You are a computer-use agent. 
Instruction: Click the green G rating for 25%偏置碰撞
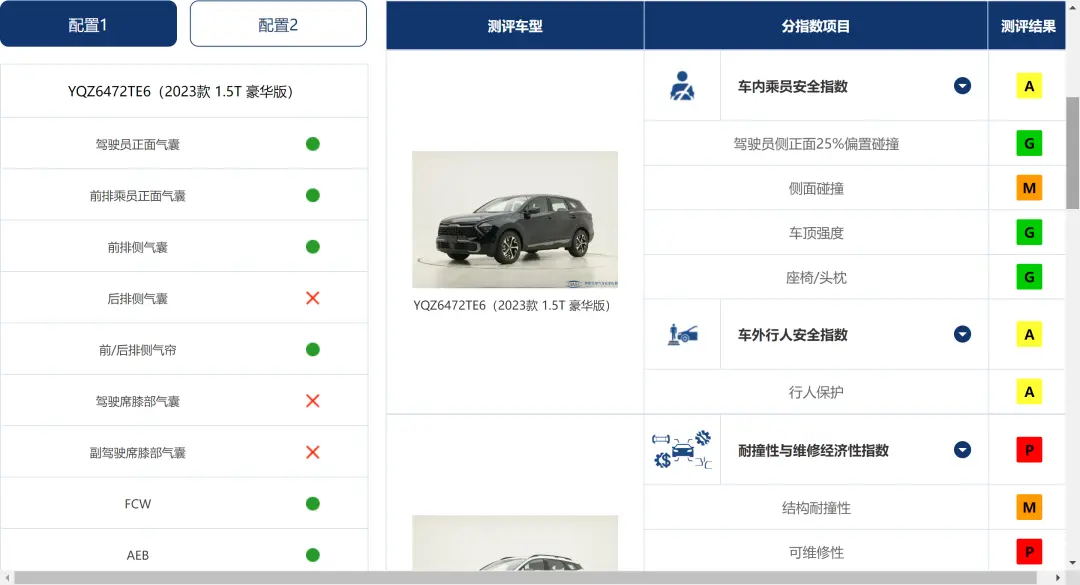click(x=1029, y=143)
